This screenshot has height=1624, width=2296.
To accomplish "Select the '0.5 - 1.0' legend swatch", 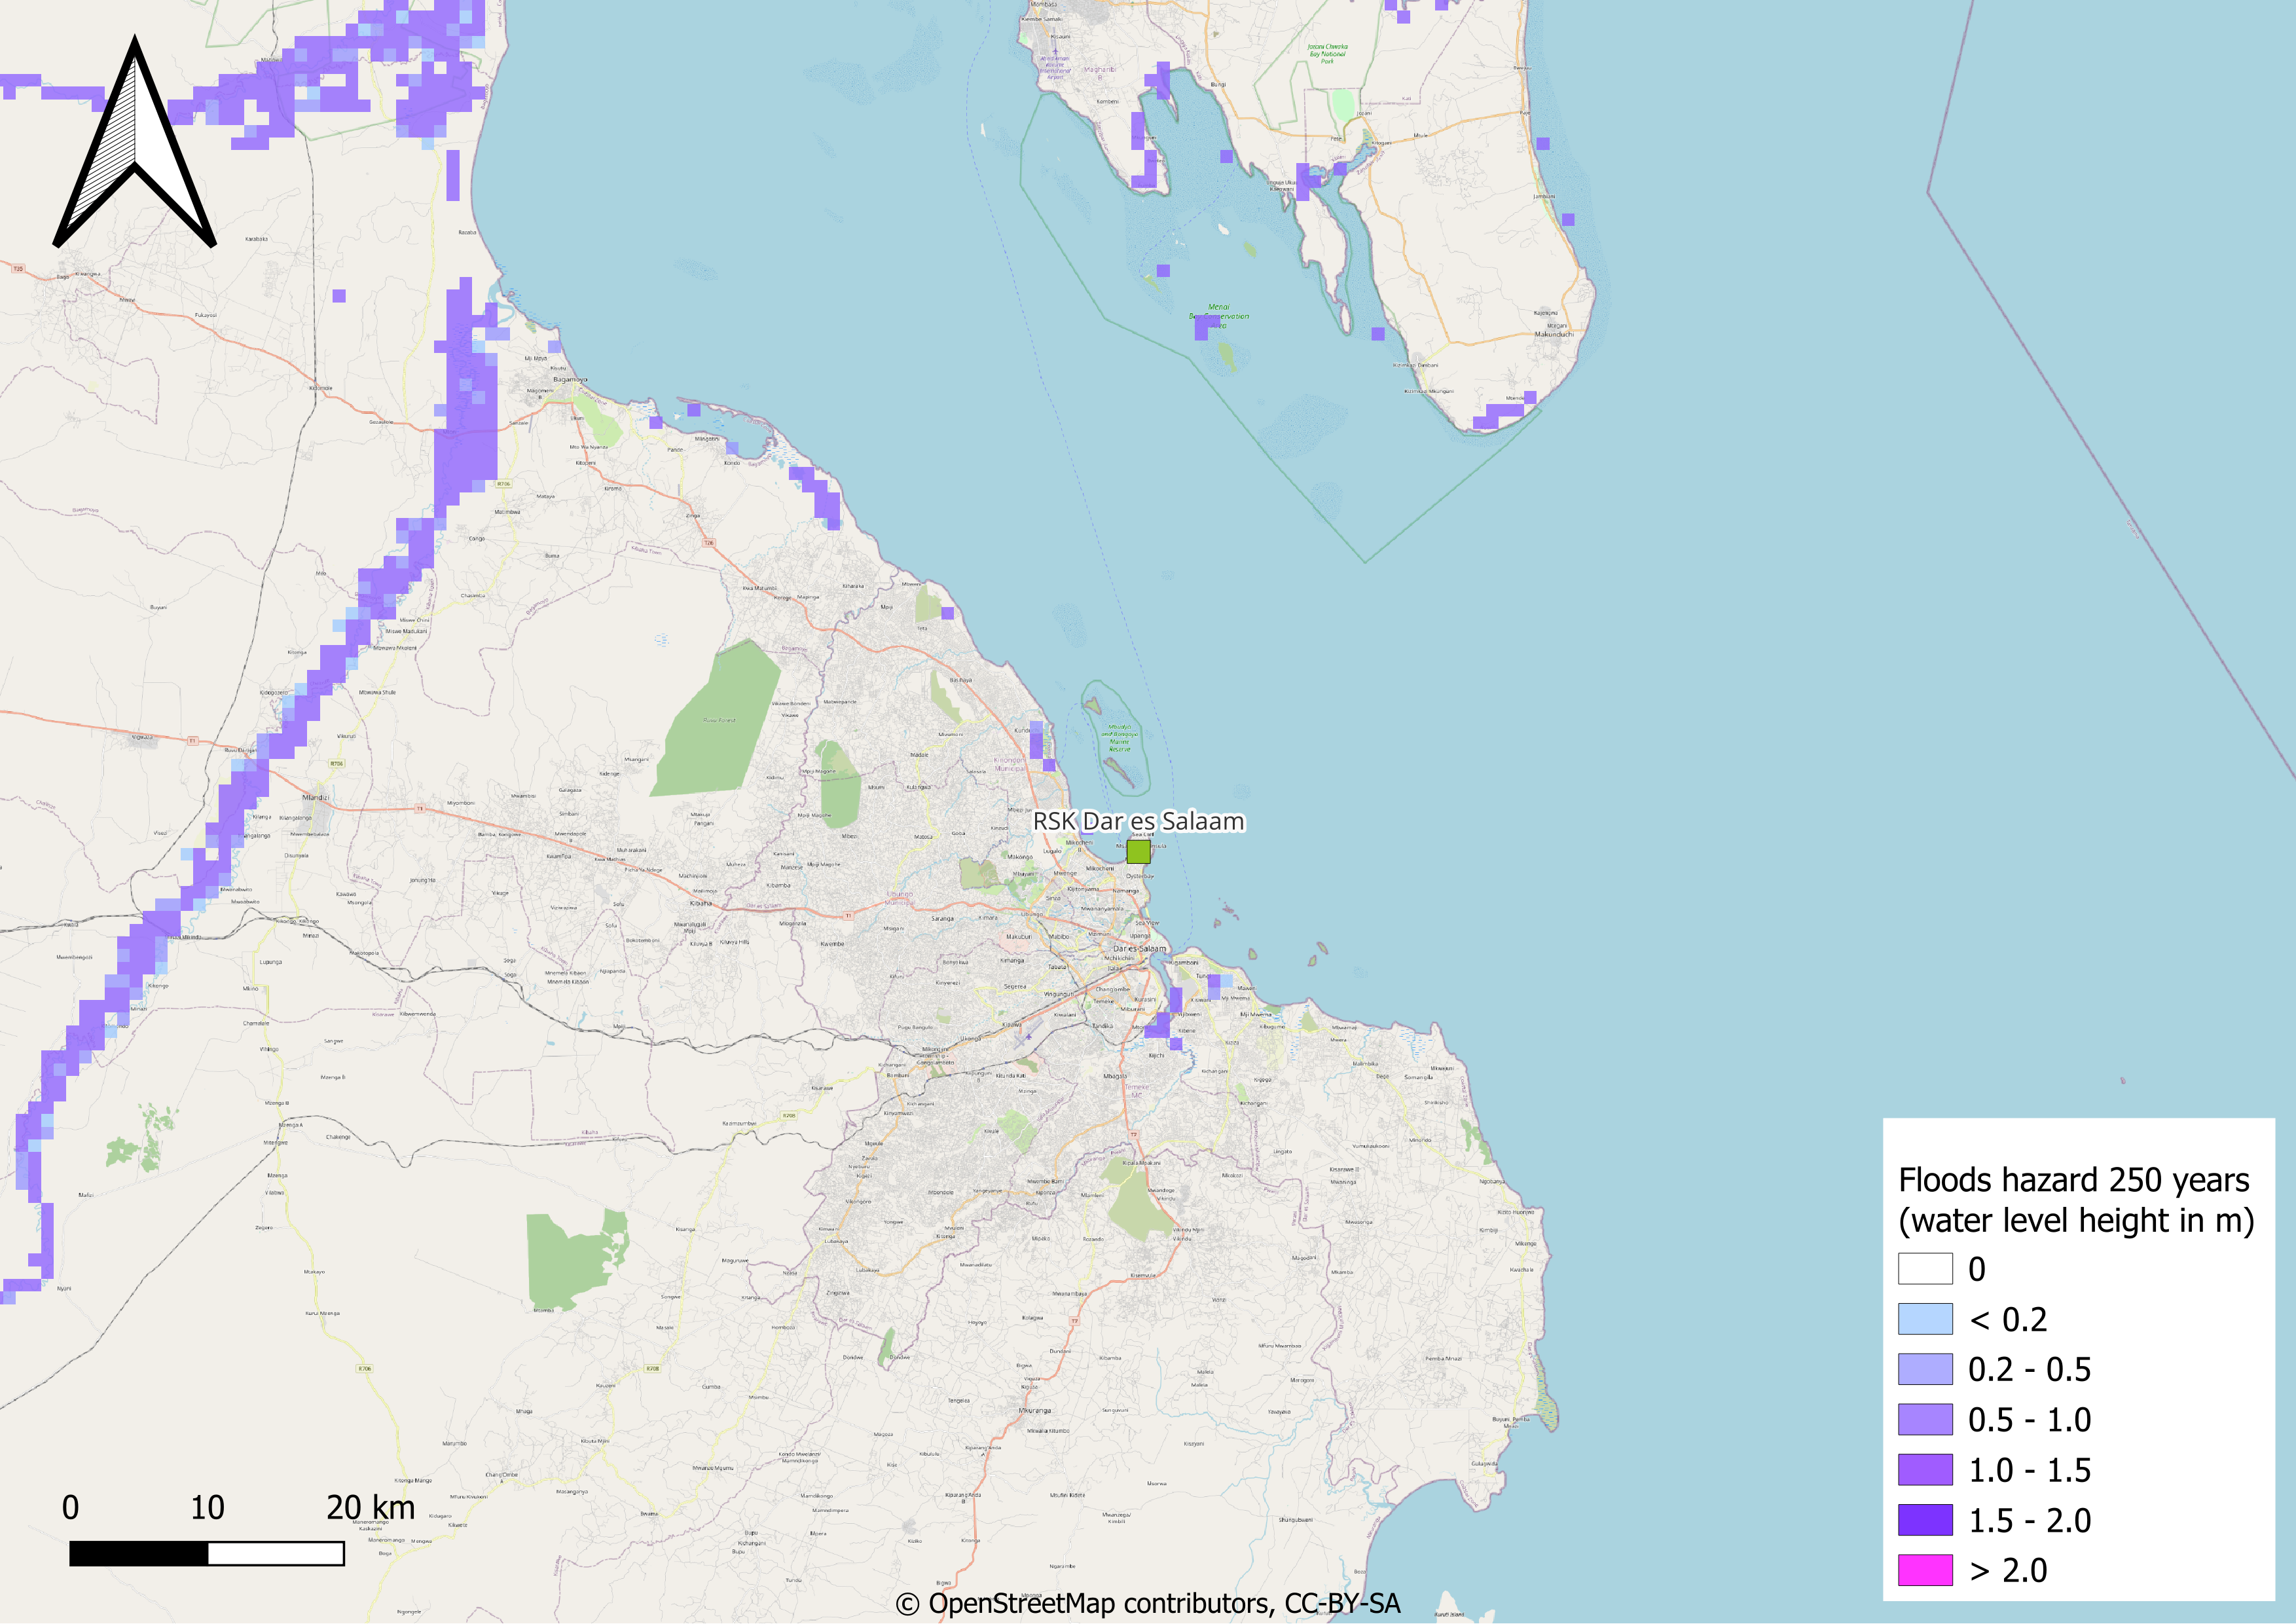I will point(1925,1419).
